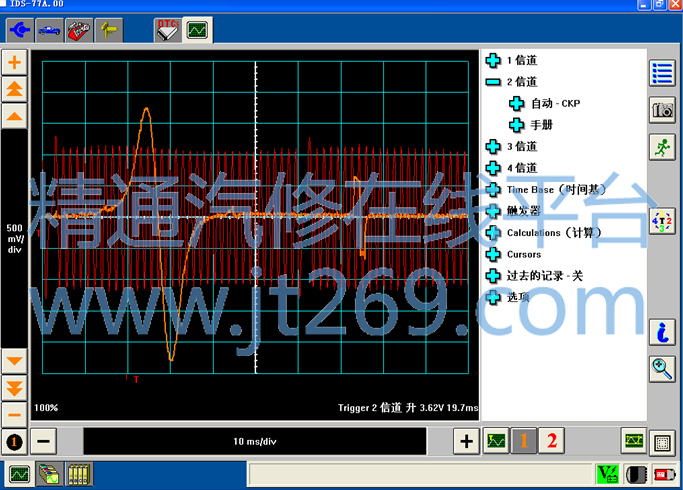The image size is (683, 490).
Task: Click the 10 ms/div time base bar
Action: 255,442
